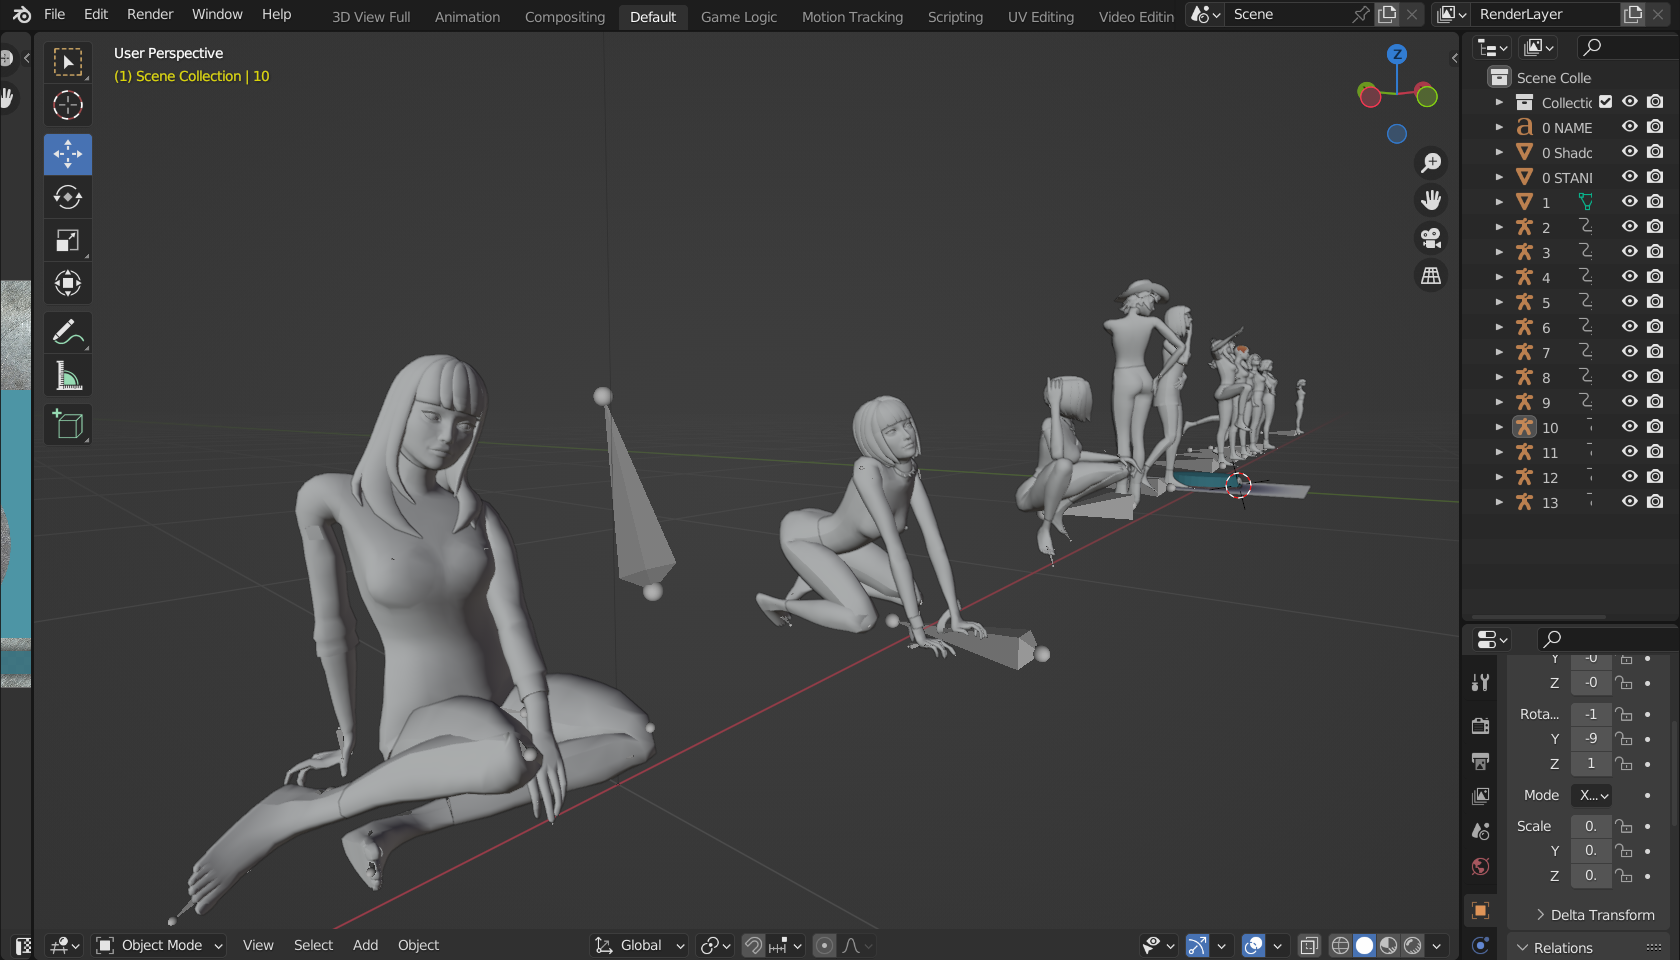Choose the Move tool
Viewport: 1680px width, 960px height.
click(x=68, y=154)
